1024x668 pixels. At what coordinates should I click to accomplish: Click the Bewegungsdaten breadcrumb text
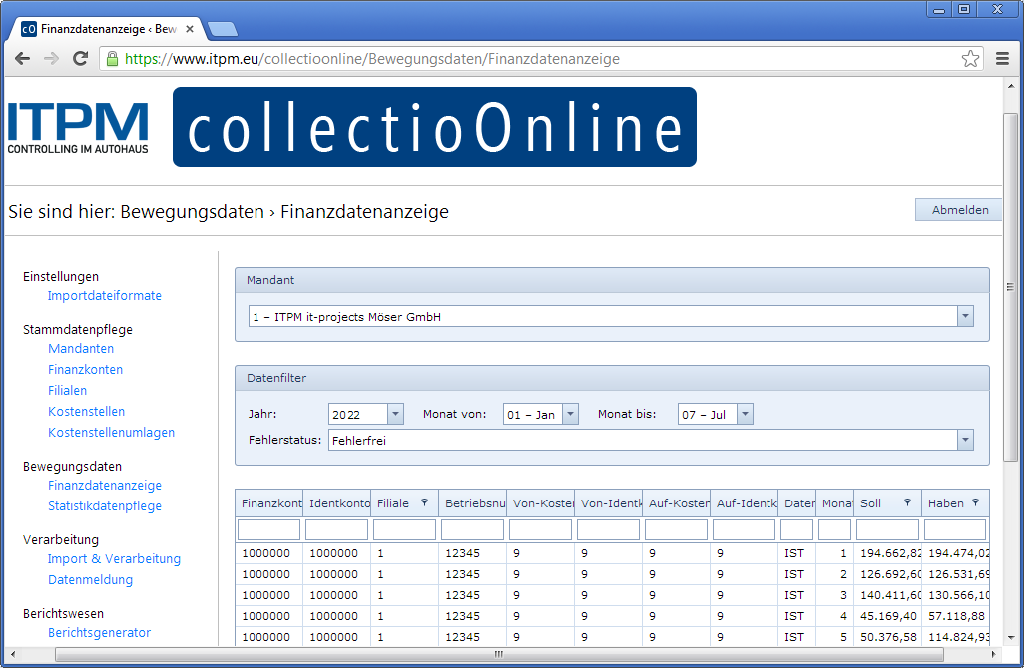tap(192, 212)
